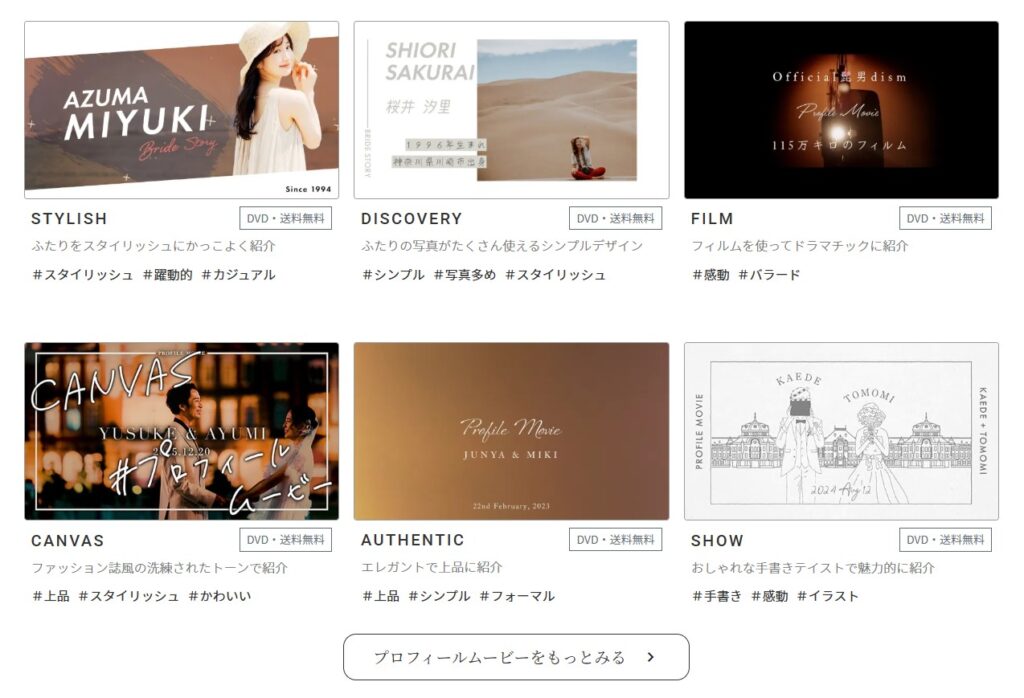Click the #写真多め hashtag under DISCOVERY
This screenshot has width=1024, height=698.
464,275
